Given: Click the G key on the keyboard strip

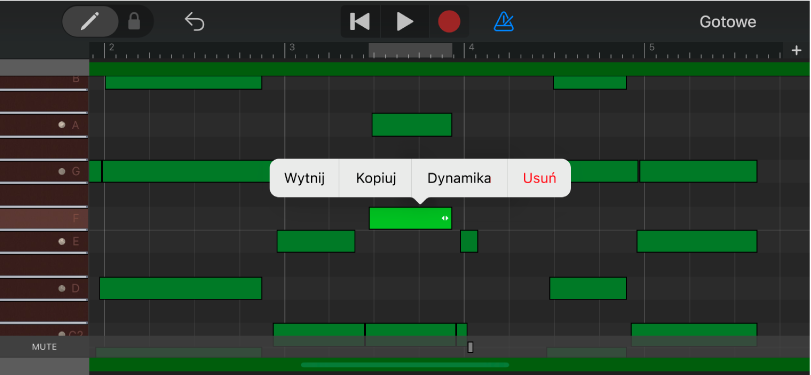Looking at the screenshot, I should pos(44,171).
